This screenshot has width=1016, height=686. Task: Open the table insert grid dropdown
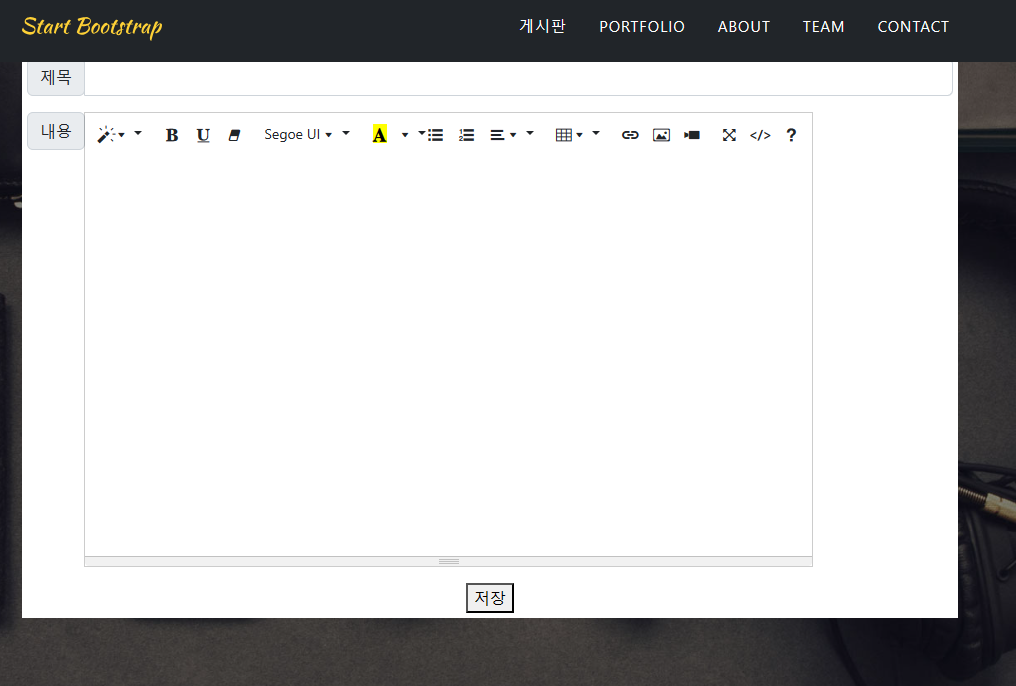[x=570, y=135]
